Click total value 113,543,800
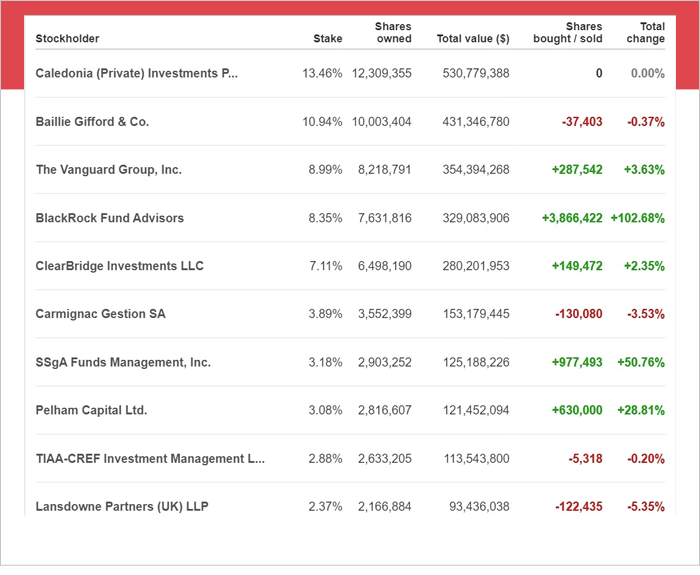Viewport: 700px width, 575px height. tap(476, 459)
